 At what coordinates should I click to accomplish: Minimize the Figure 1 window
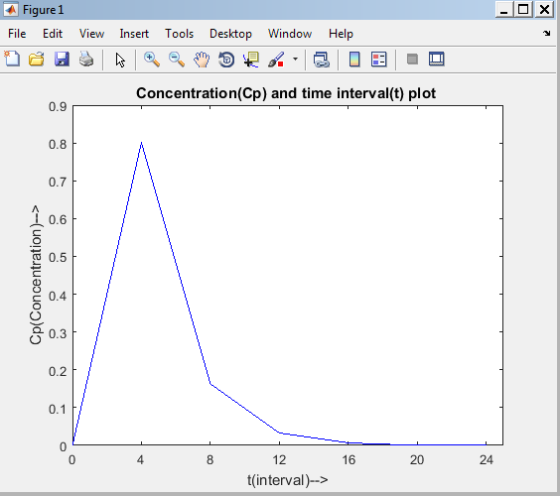click(504, 9)
